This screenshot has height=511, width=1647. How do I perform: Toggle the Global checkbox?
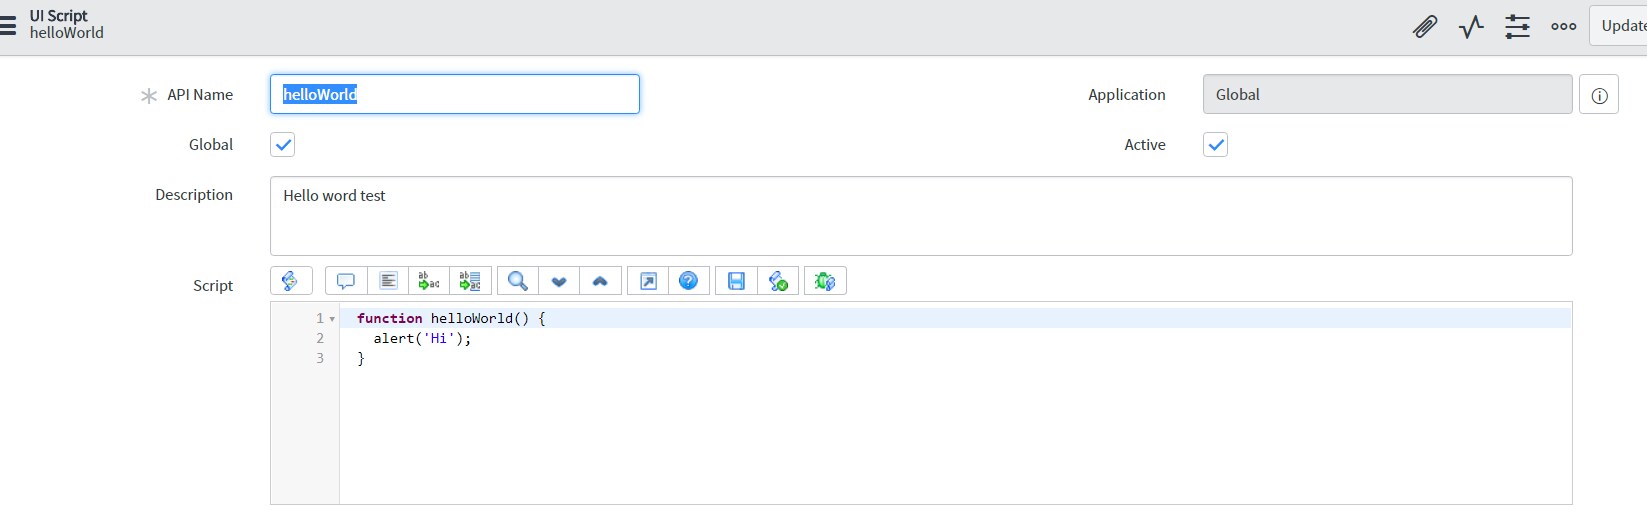283,145
